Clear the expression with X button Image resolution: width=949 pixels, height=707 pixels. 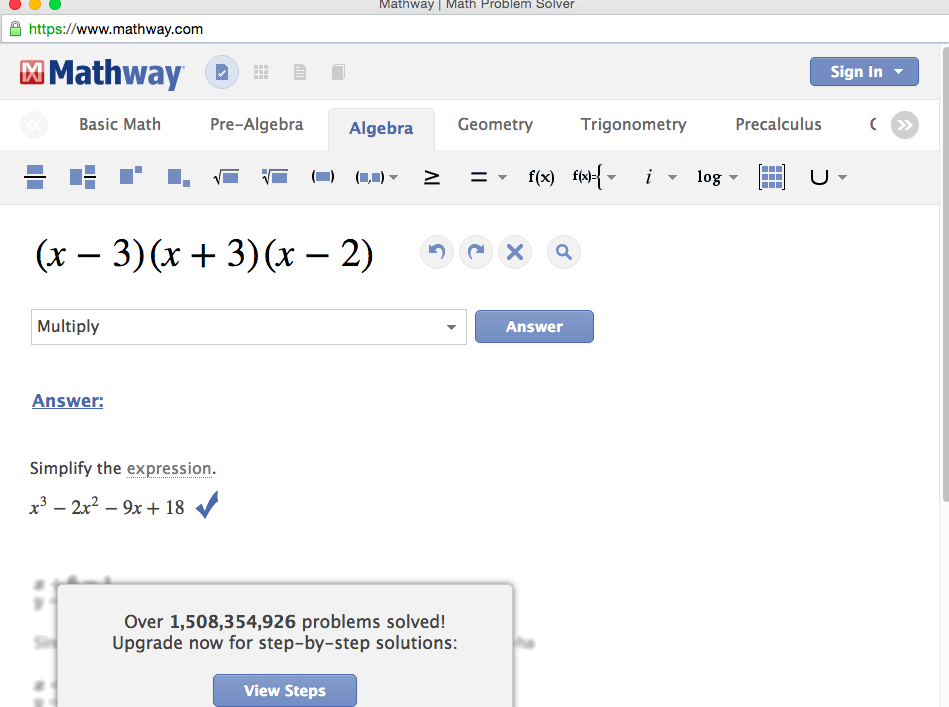[x=515, y=252]
